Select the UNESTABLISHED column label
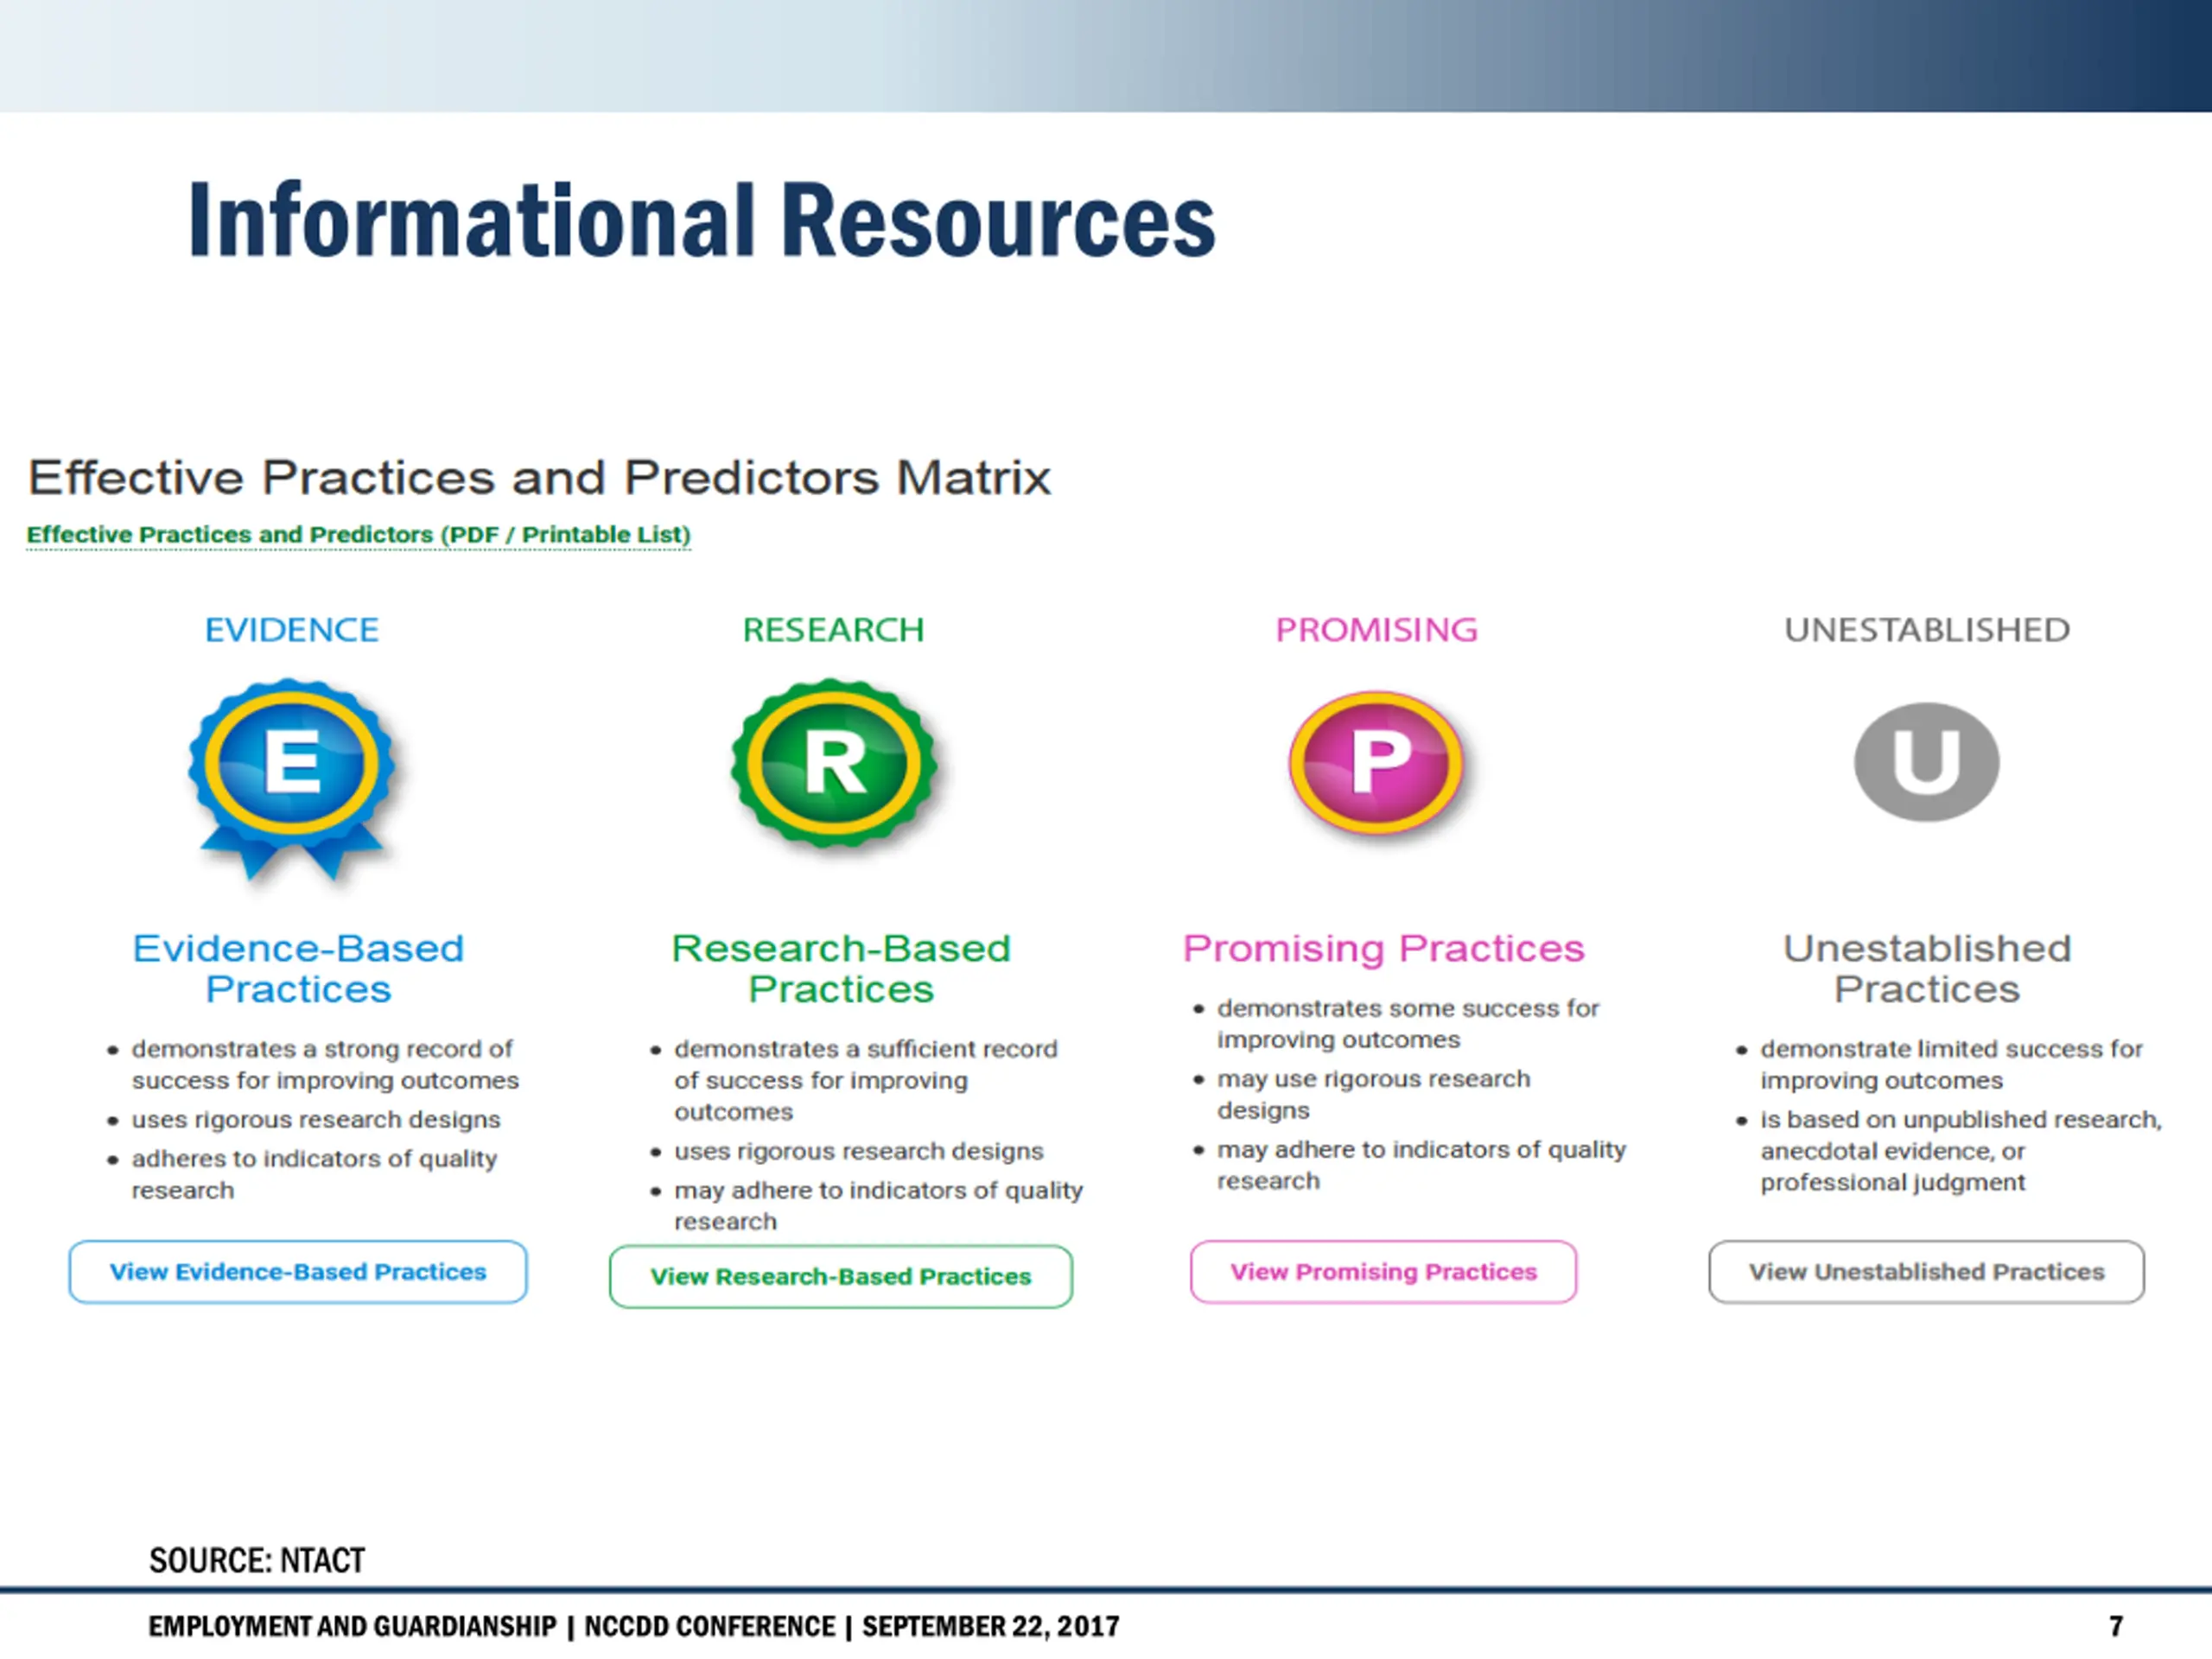The image size is (2212, 1659). (x=1927, y=630)
